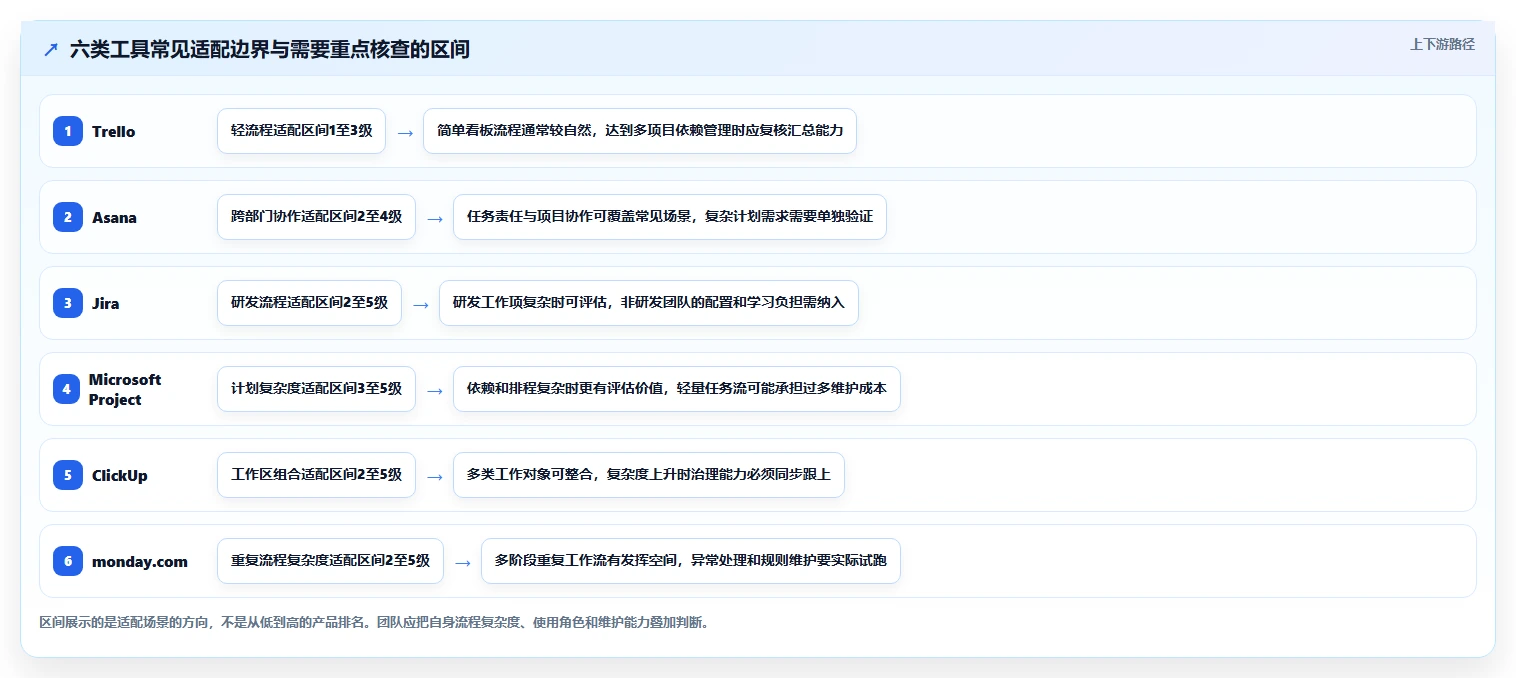Viewport: 1516px width, 678px height.
Task: Click the monday.com note 多阶段重复工作流有发挥空间
Action: coord(691,561)
